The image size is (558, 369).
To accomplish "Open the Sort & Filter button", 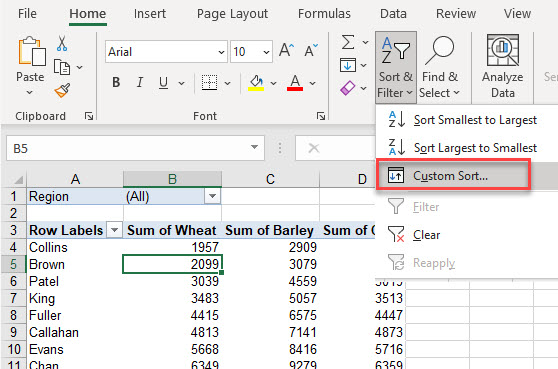I will click(x=395, y=68).
